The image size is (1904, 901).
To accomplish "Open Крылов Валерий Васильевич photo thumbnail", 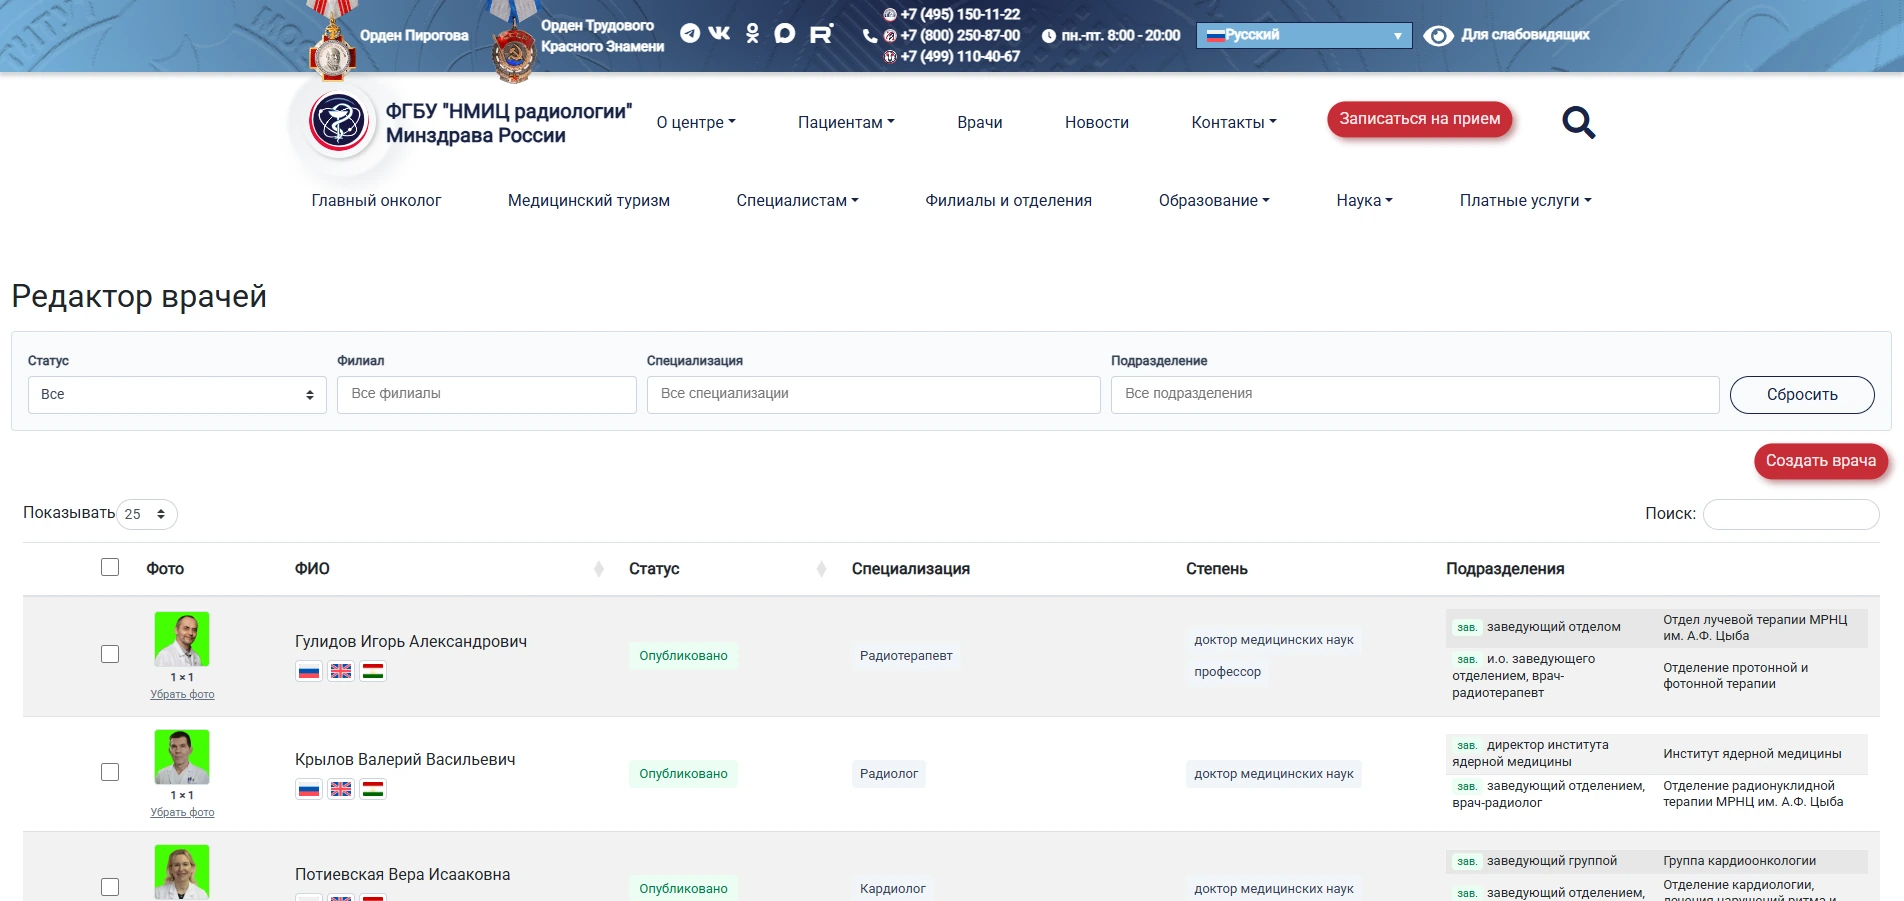I will click(x=182, y=757).
